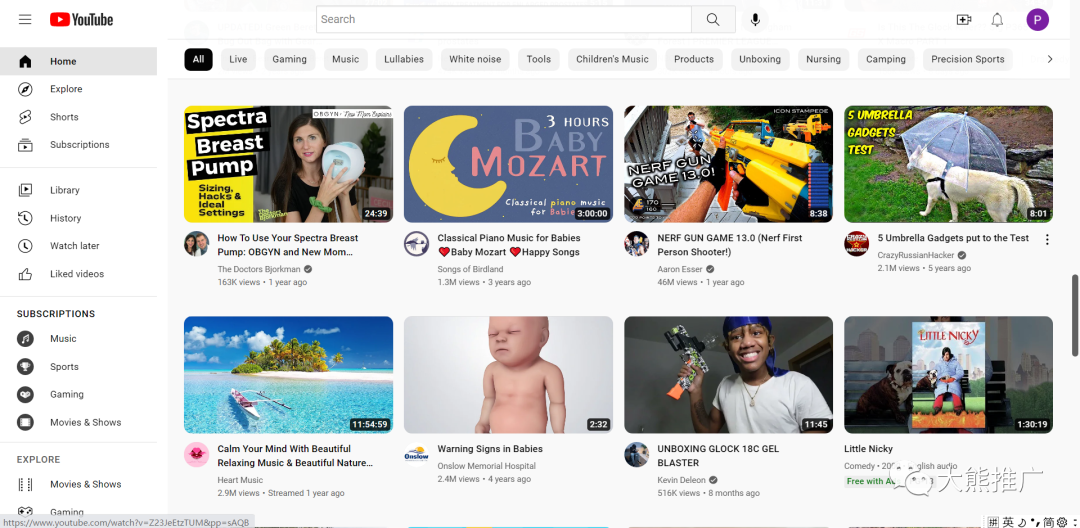1080x528 pixels.
Task: Open History in the sidebar
Action: pos(65,218)
